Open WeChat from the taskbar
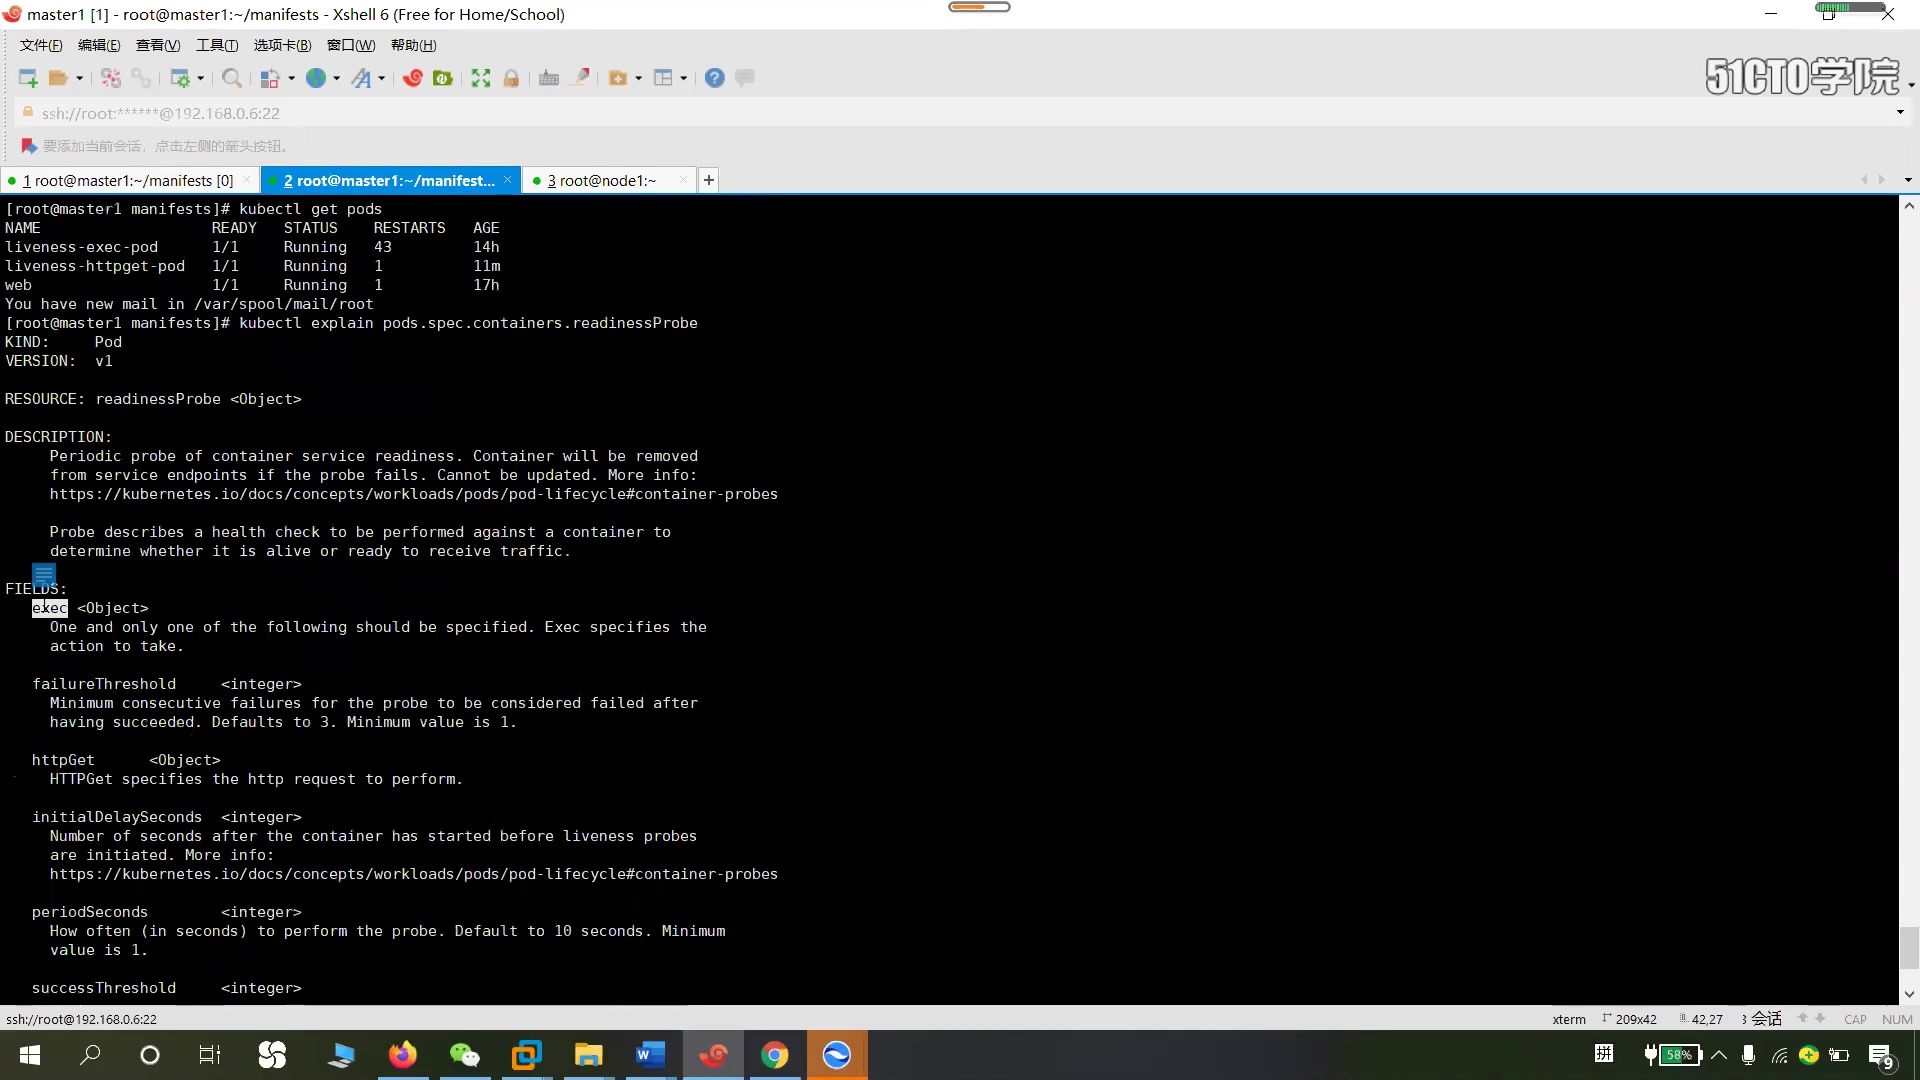Viewport: 1920px width, 1080px height. click(465, 1055)
